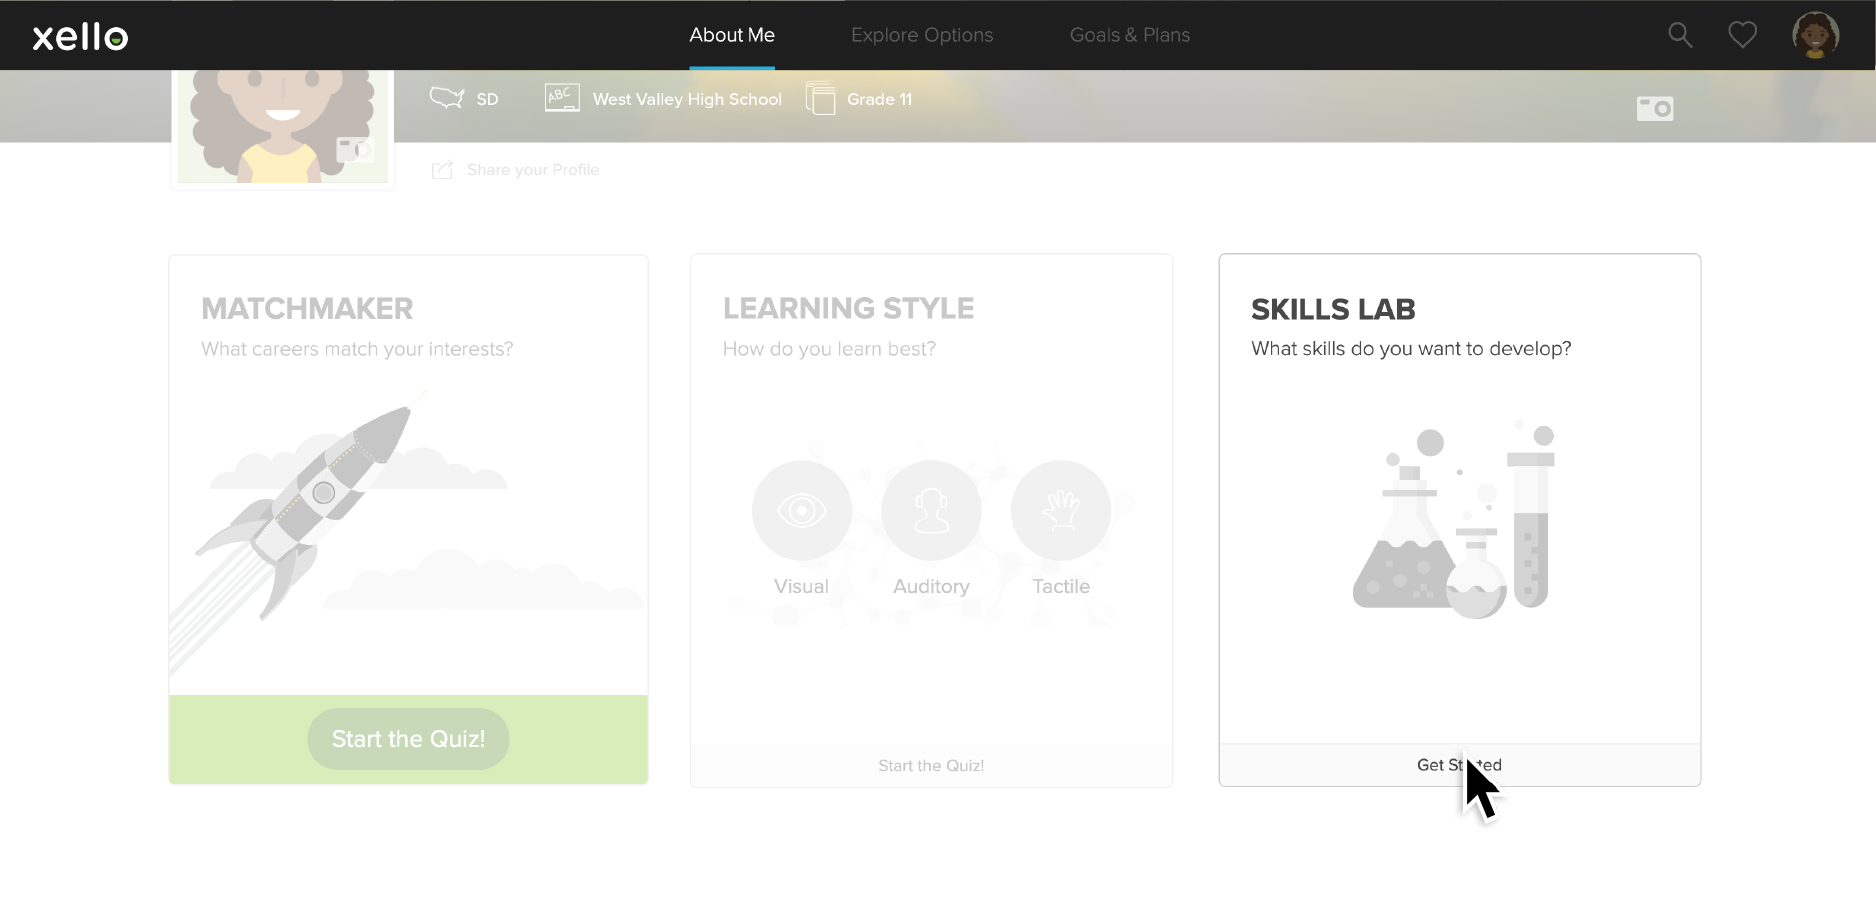Click the share profile icon
The width and height of the screenshot is (1876, 907).
pos(442,170)
